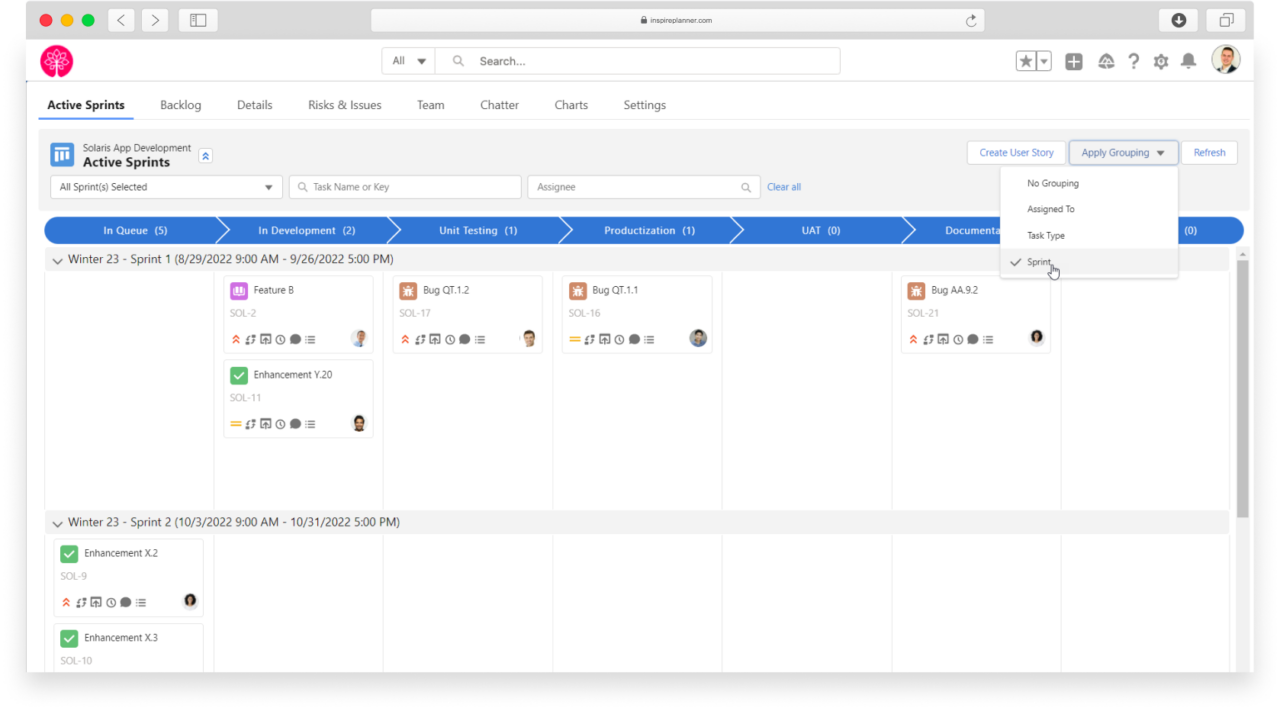The height and width of the screenshot is (711, 1280).
Task: Open the All Sprint(s) Selected dropdown
Action: tap(165, 187)
